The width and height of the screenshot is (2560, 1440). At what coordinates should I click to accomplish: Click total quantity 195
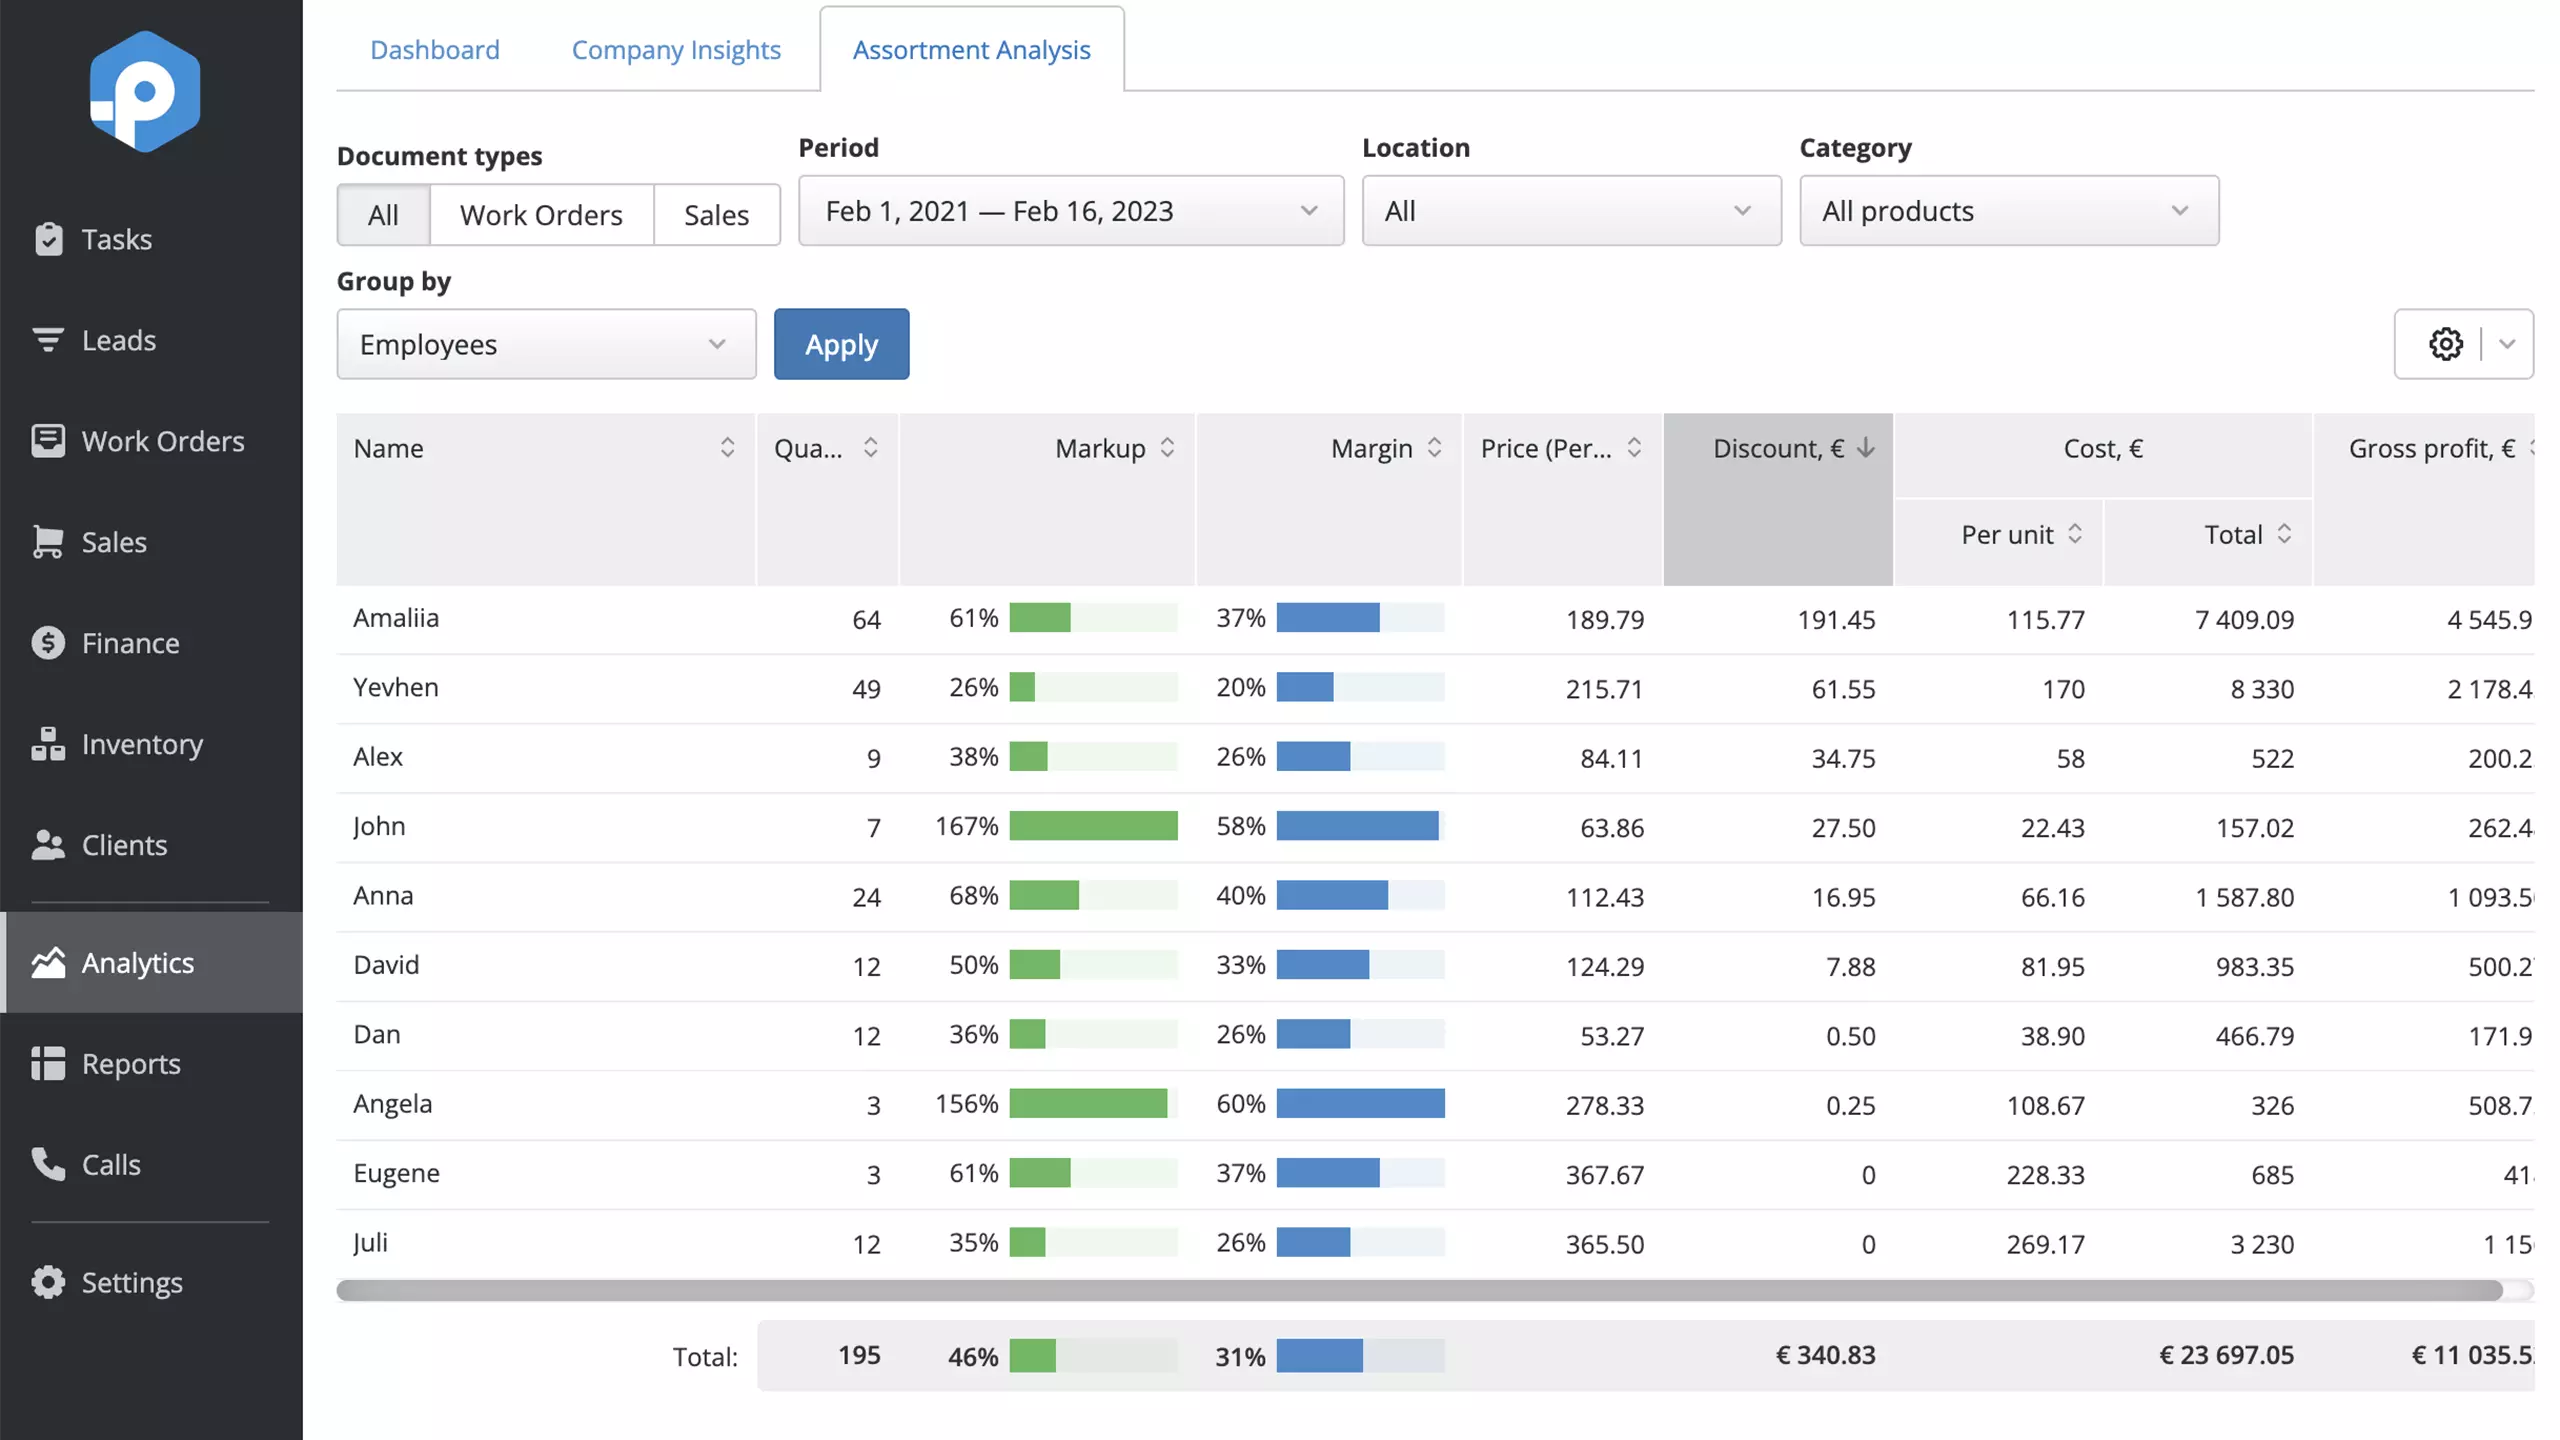point(859,1355)
